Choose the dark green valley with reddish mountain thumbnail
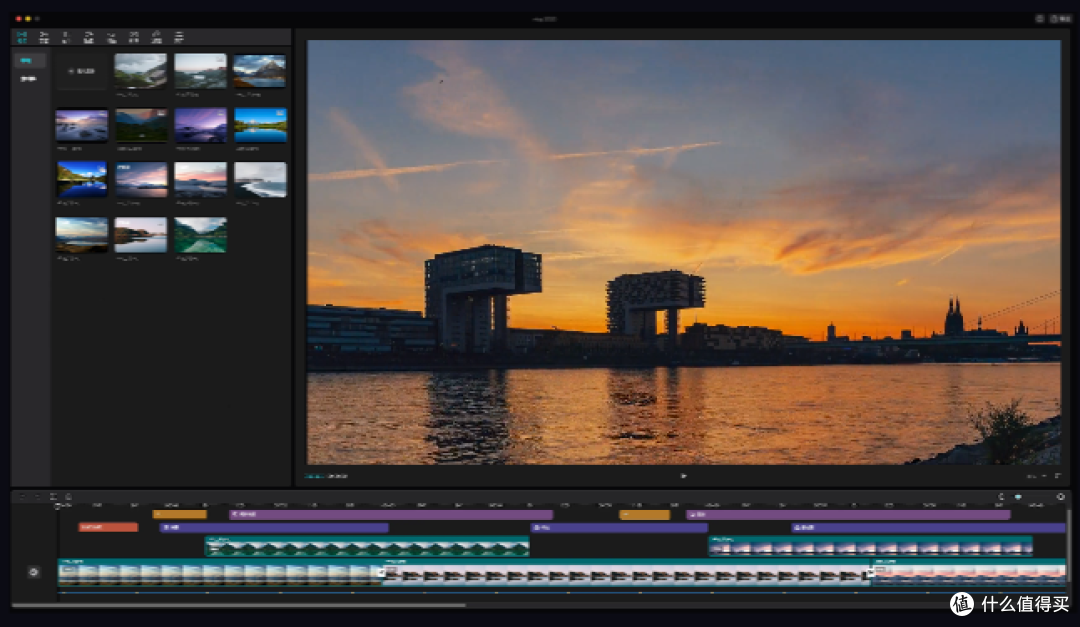 click(141, 125)
